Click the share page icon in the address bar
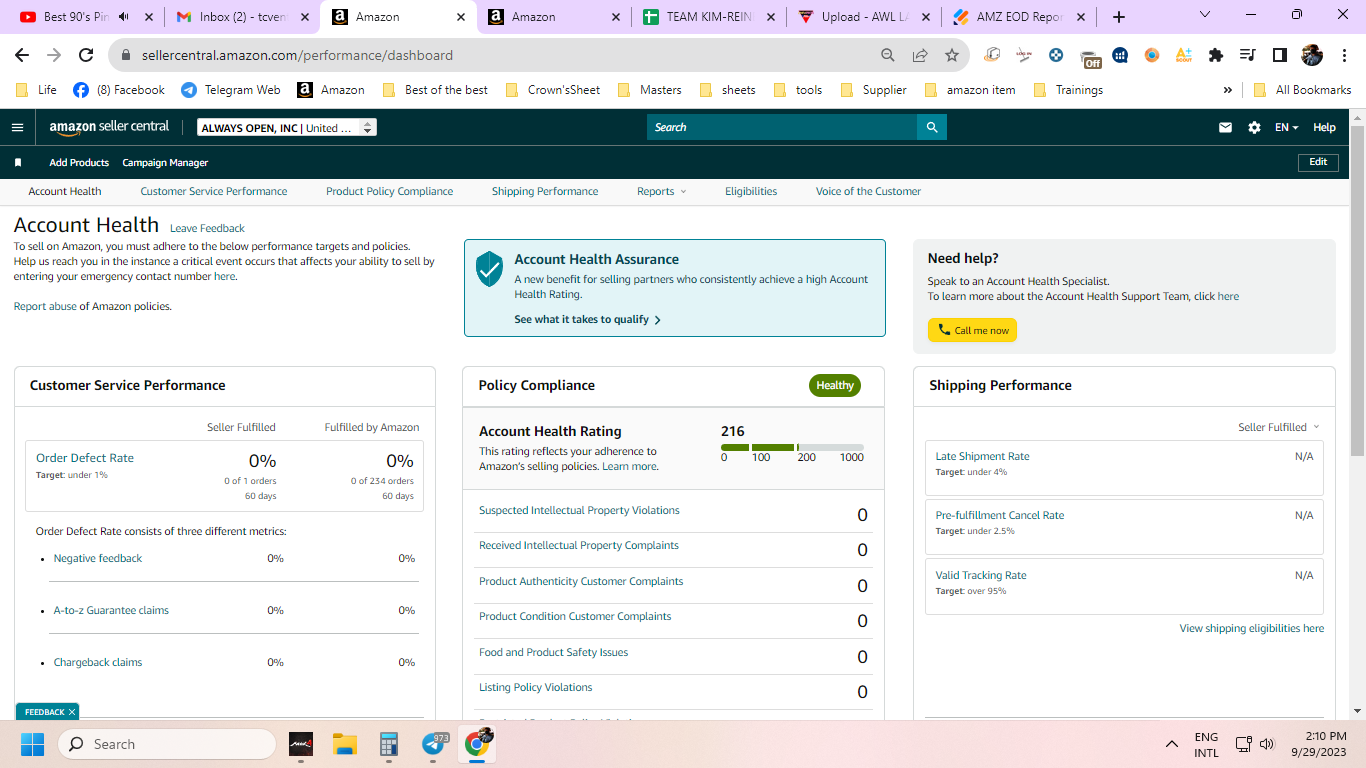The width and height of the screenshot is (1366, 768). pos(920,55)
